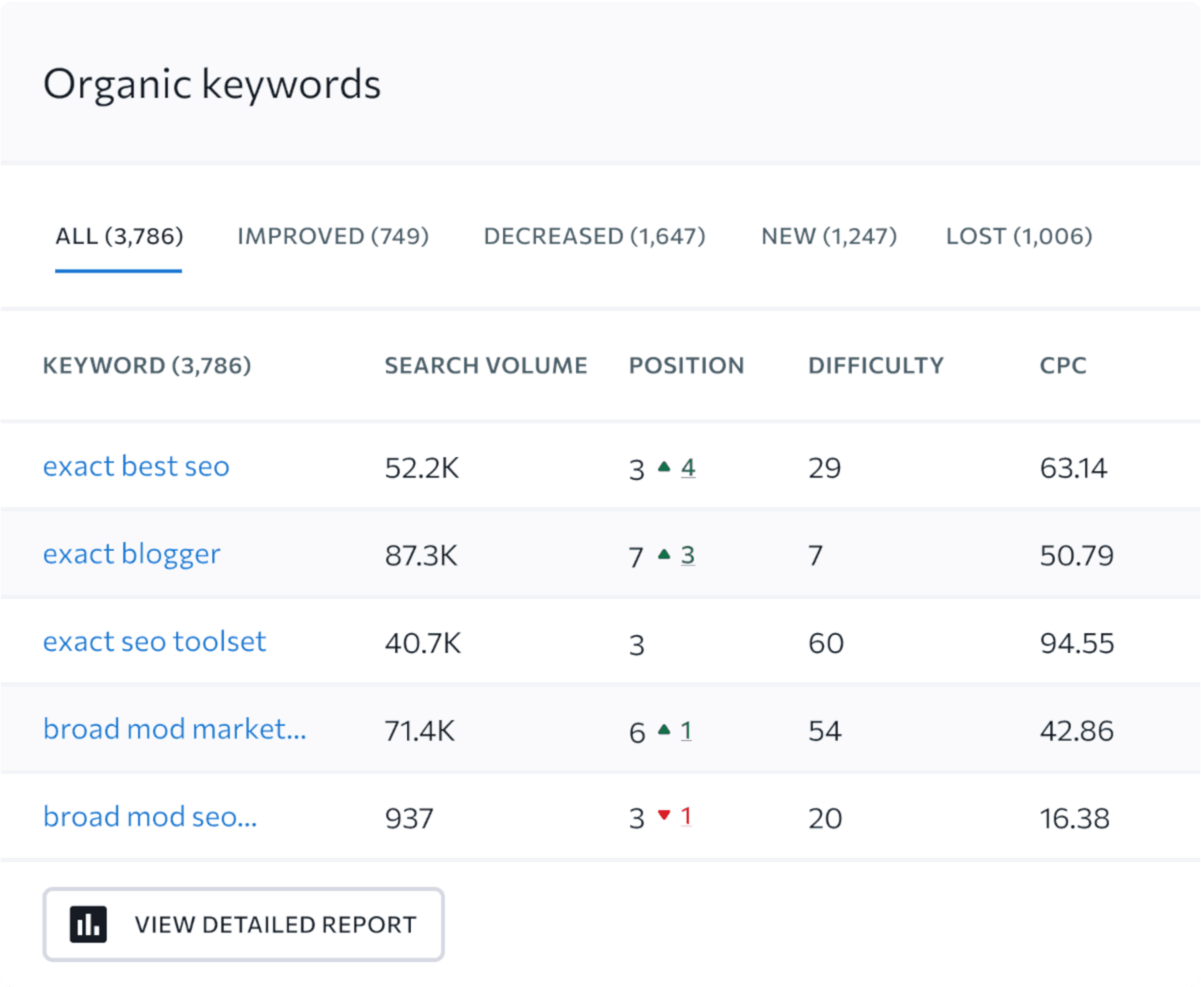Click difficulty value 29

[825, 467]
